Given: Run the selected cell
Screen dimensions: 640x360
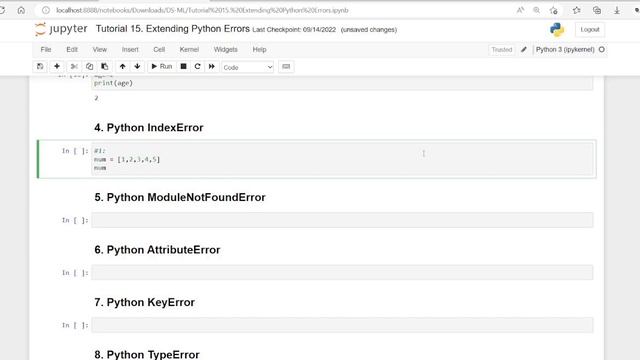Looking at the screenshot, I should [162, 67].
